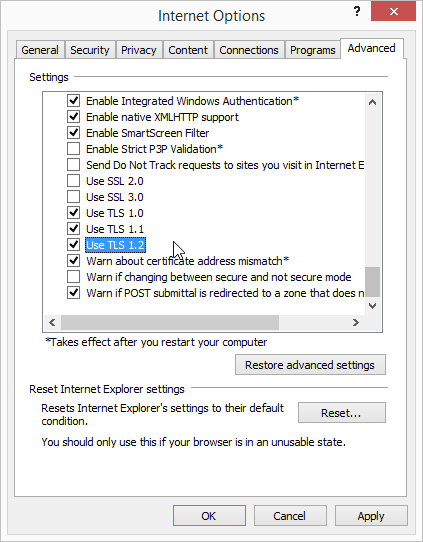Uncheck the Use TLS 1.0 option
This screenshot has height=542, width=423.
coord(73,213)
